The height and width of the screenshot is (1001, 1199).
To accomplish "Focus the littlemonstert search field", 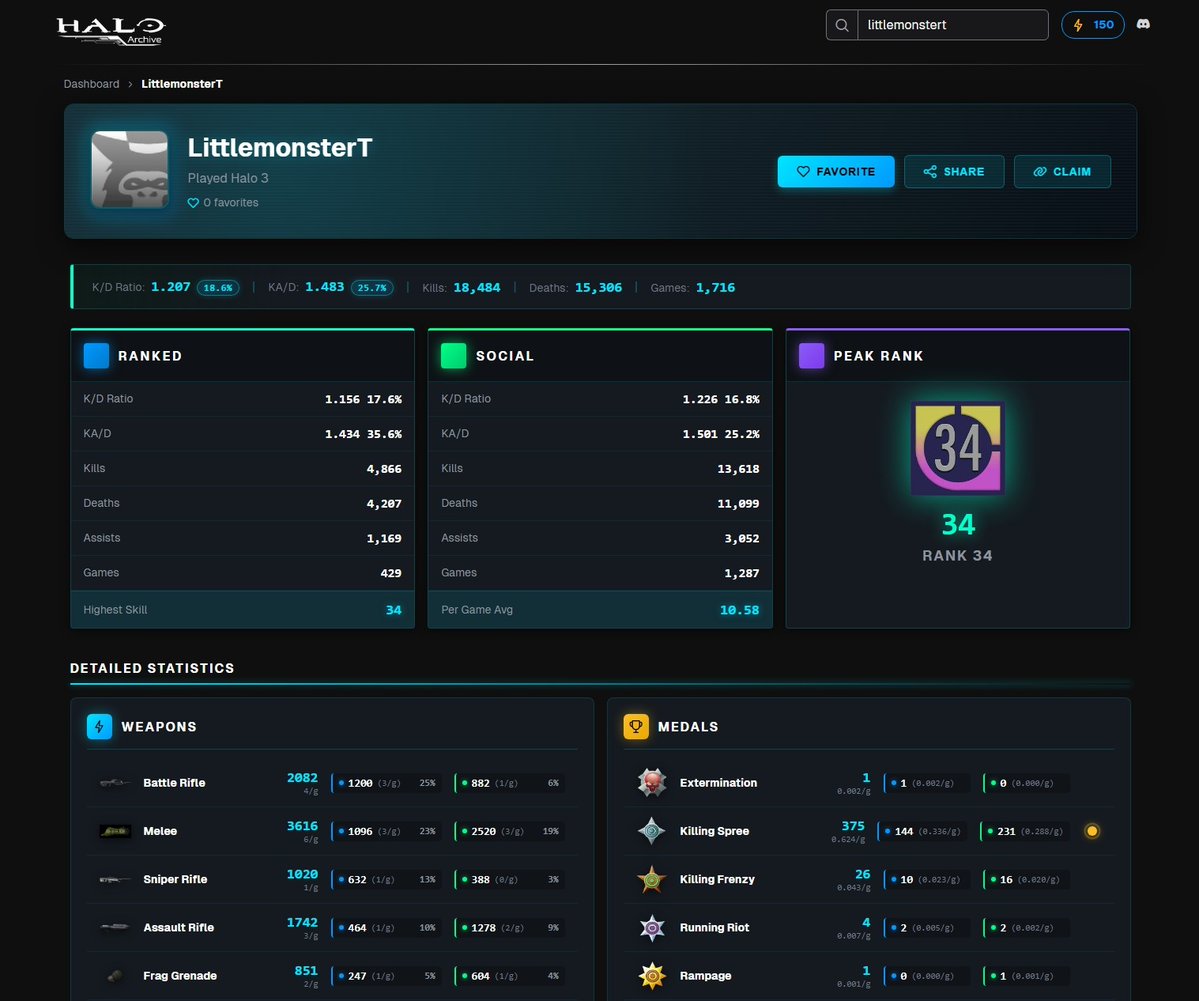I will pyautogui.click(x=952, y=25).
